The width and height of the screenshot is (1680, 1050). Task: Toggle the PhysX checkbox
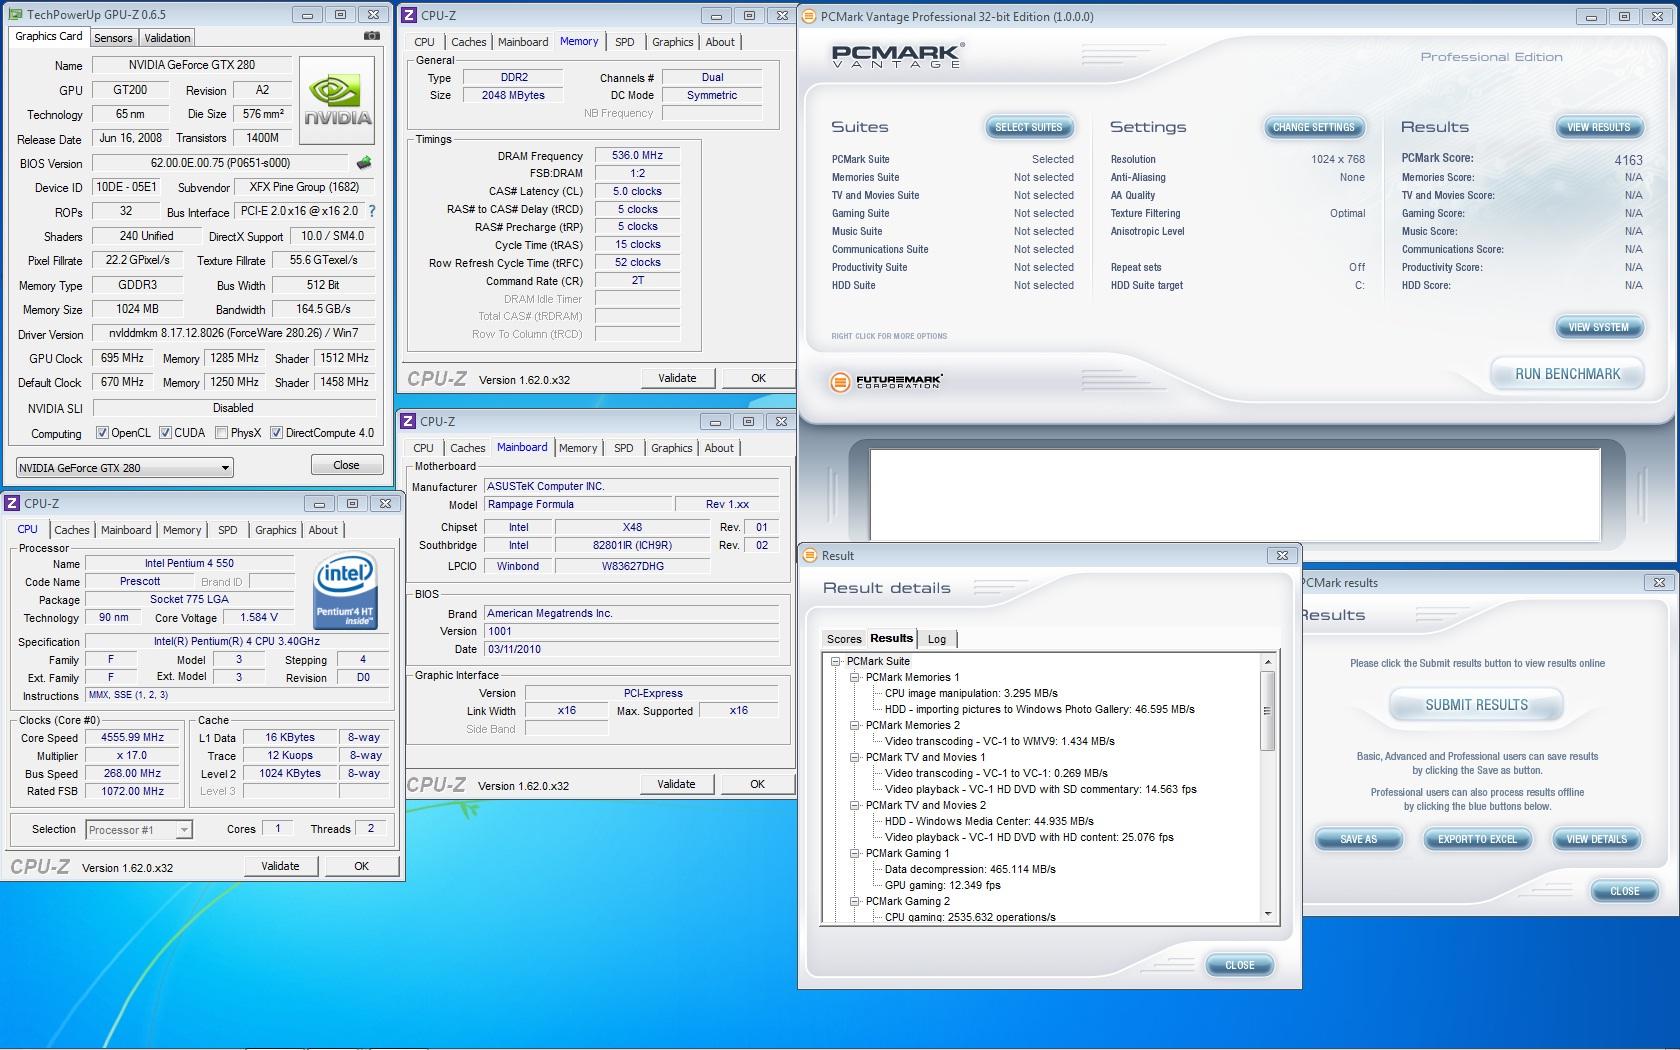[x=221, y=433]
